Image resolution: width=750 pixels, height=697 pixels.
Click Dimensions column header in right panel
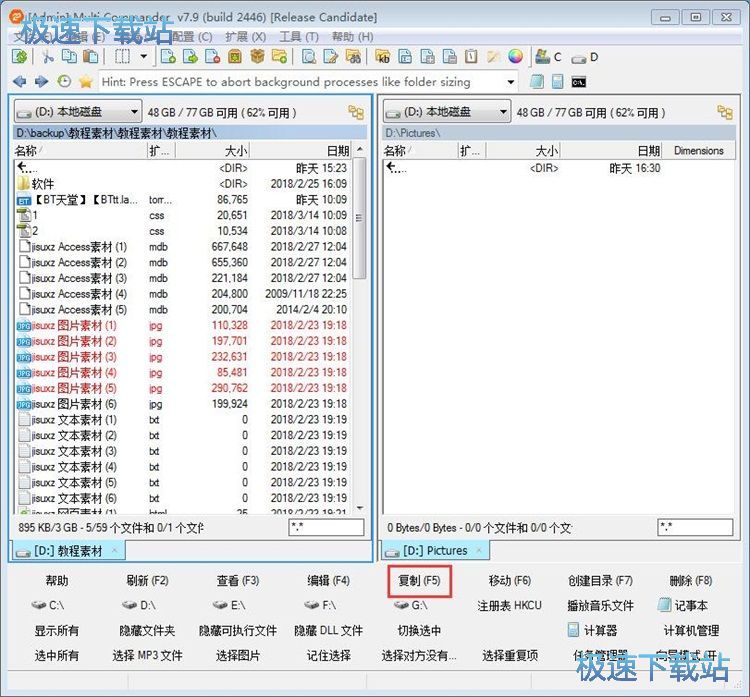698,151
